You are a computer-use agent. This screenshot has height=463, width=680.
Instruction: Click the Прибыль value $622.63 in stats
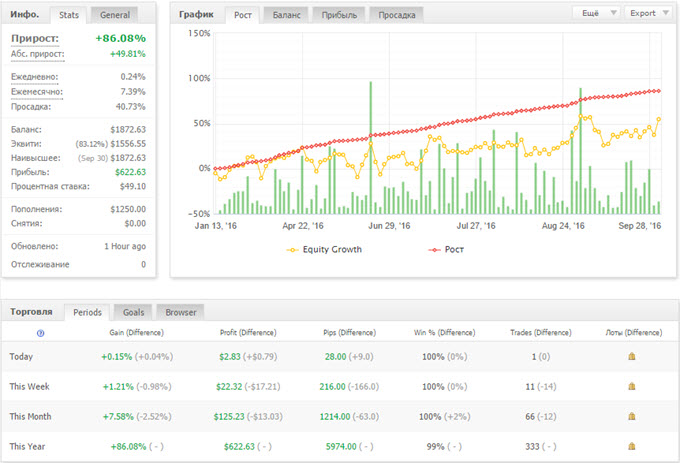coord(130,172)
